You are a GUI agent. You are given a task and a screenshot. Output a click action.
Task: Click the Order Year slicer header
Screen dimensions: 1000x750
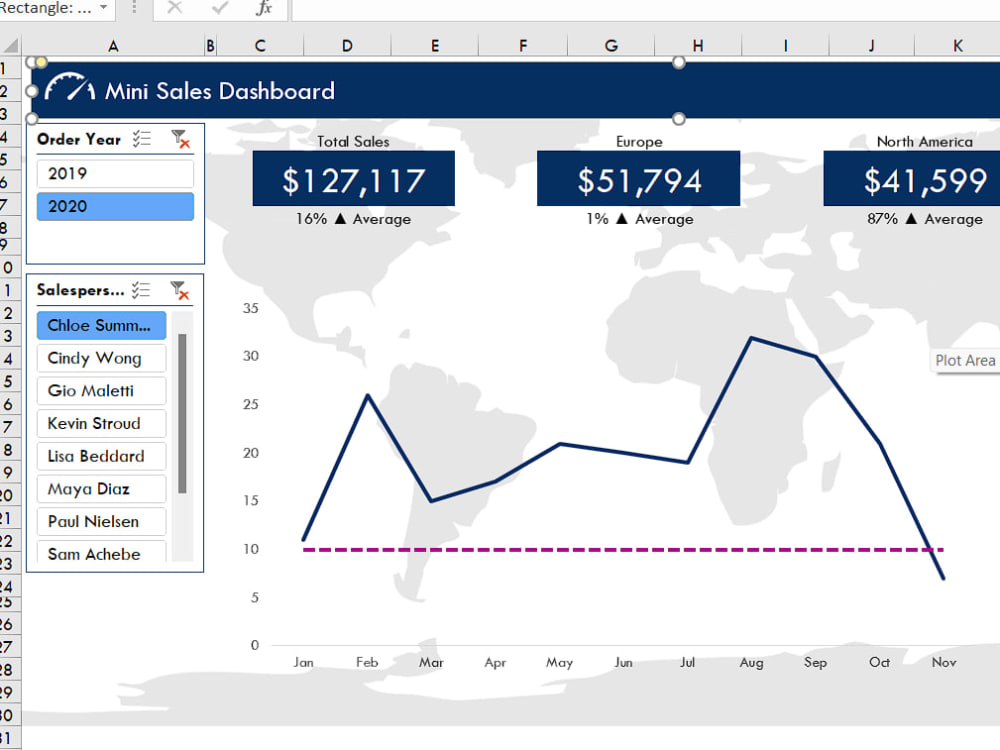tap(79, 139)
